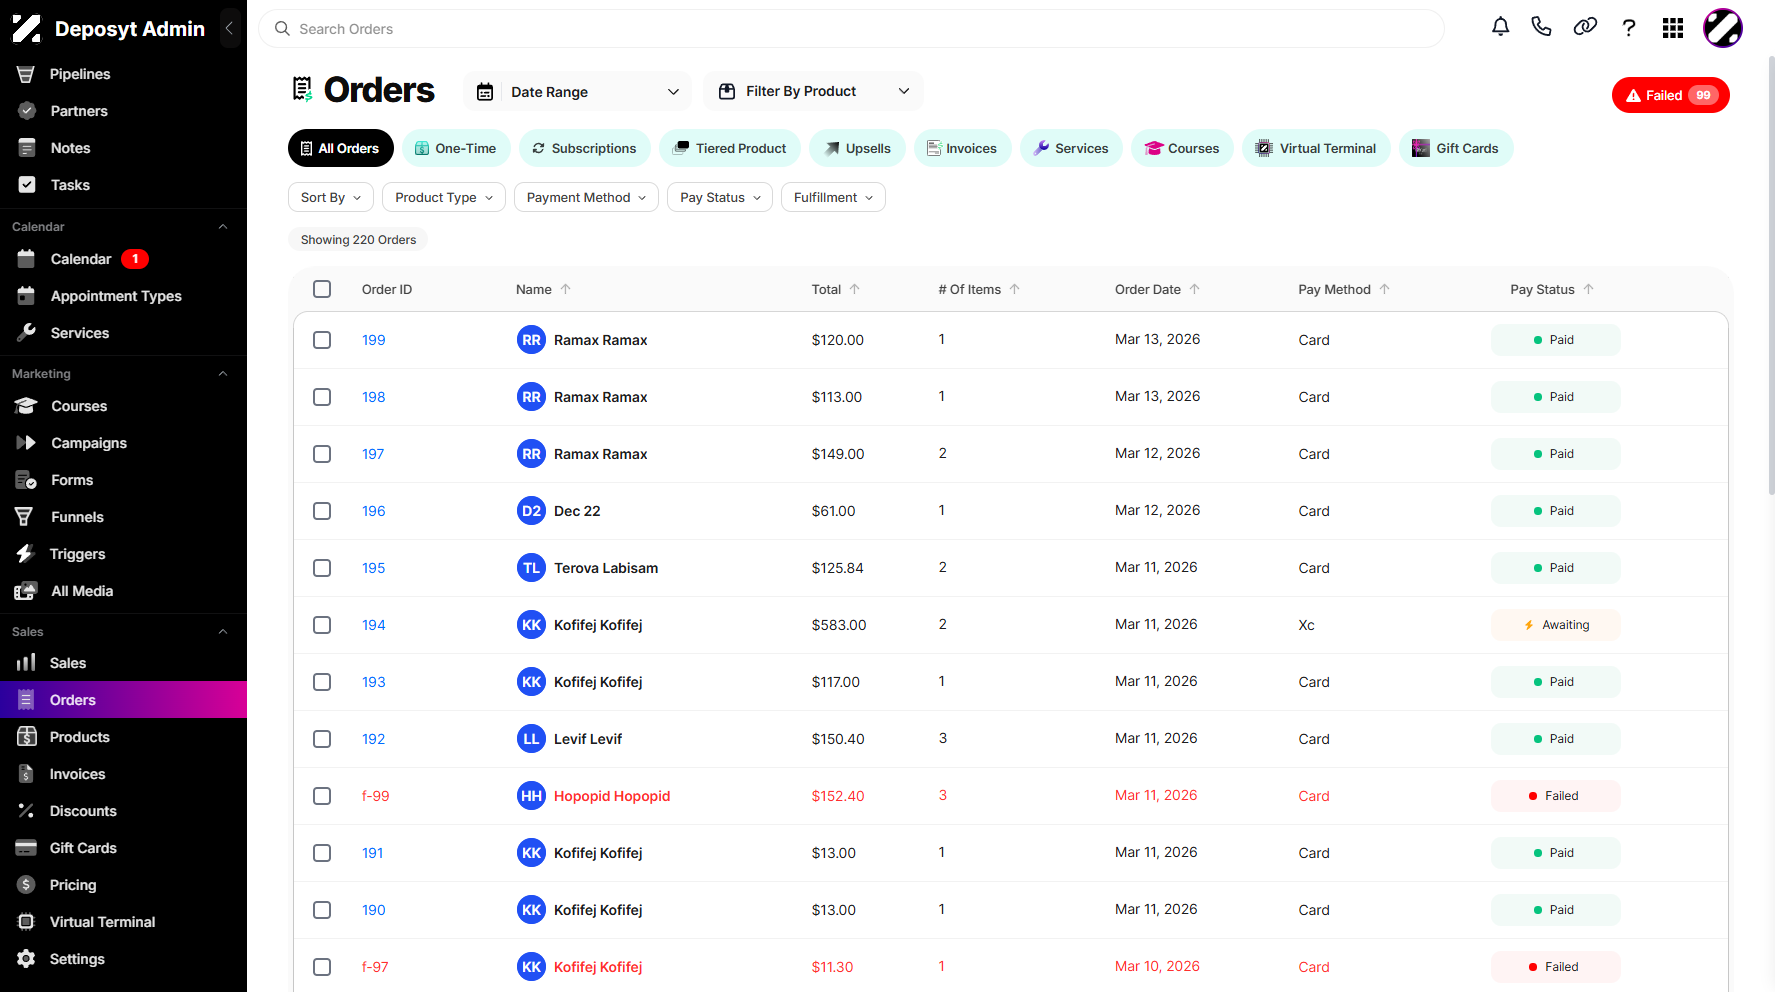This screenshot has height=992, width=1775.
Task: Open the help question mark icon
Action: tap(1629, 28)
